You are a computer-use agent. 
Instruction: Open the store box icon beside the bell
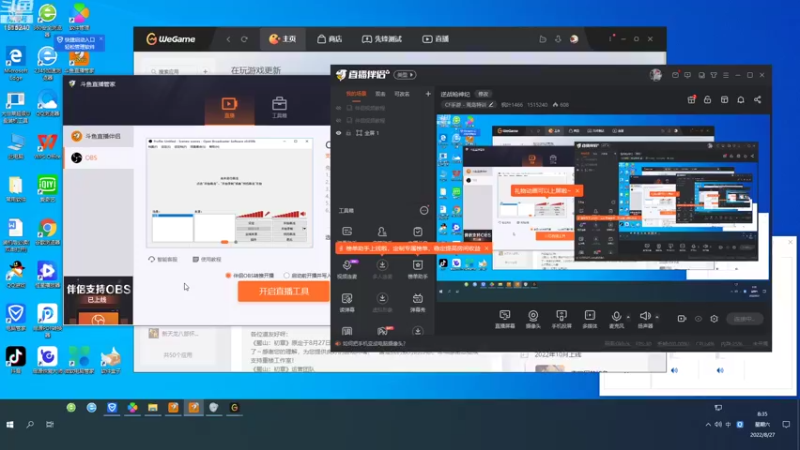(x=724, y=100)
